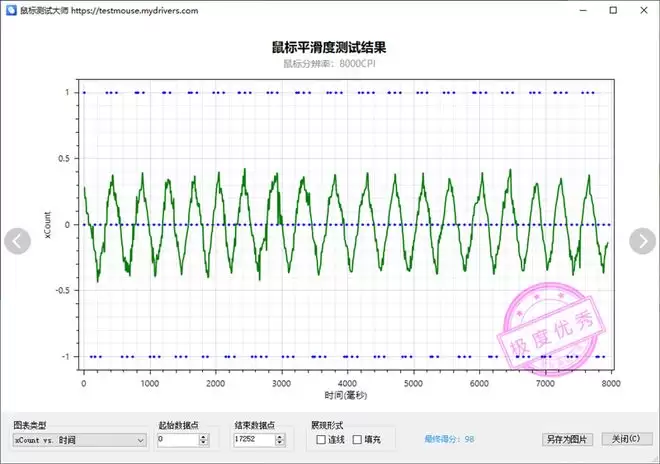Click the start data point input field
660x464 pixels.
(x=177, y=439)
